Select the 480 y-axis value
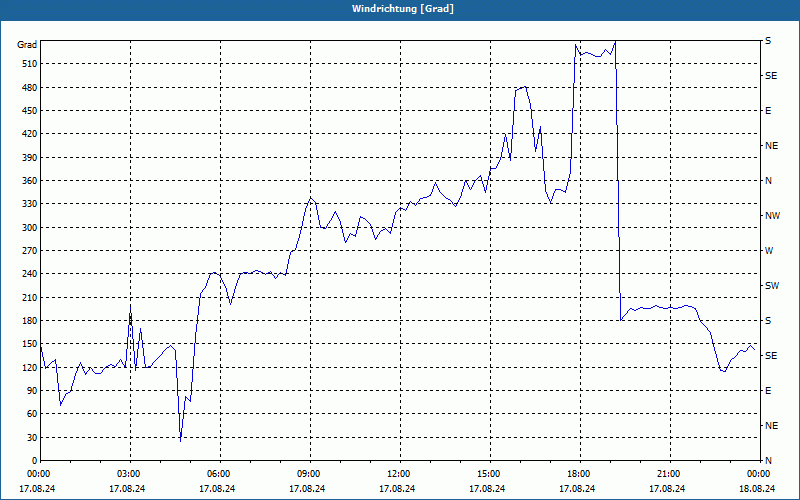 tap(29, 87)
